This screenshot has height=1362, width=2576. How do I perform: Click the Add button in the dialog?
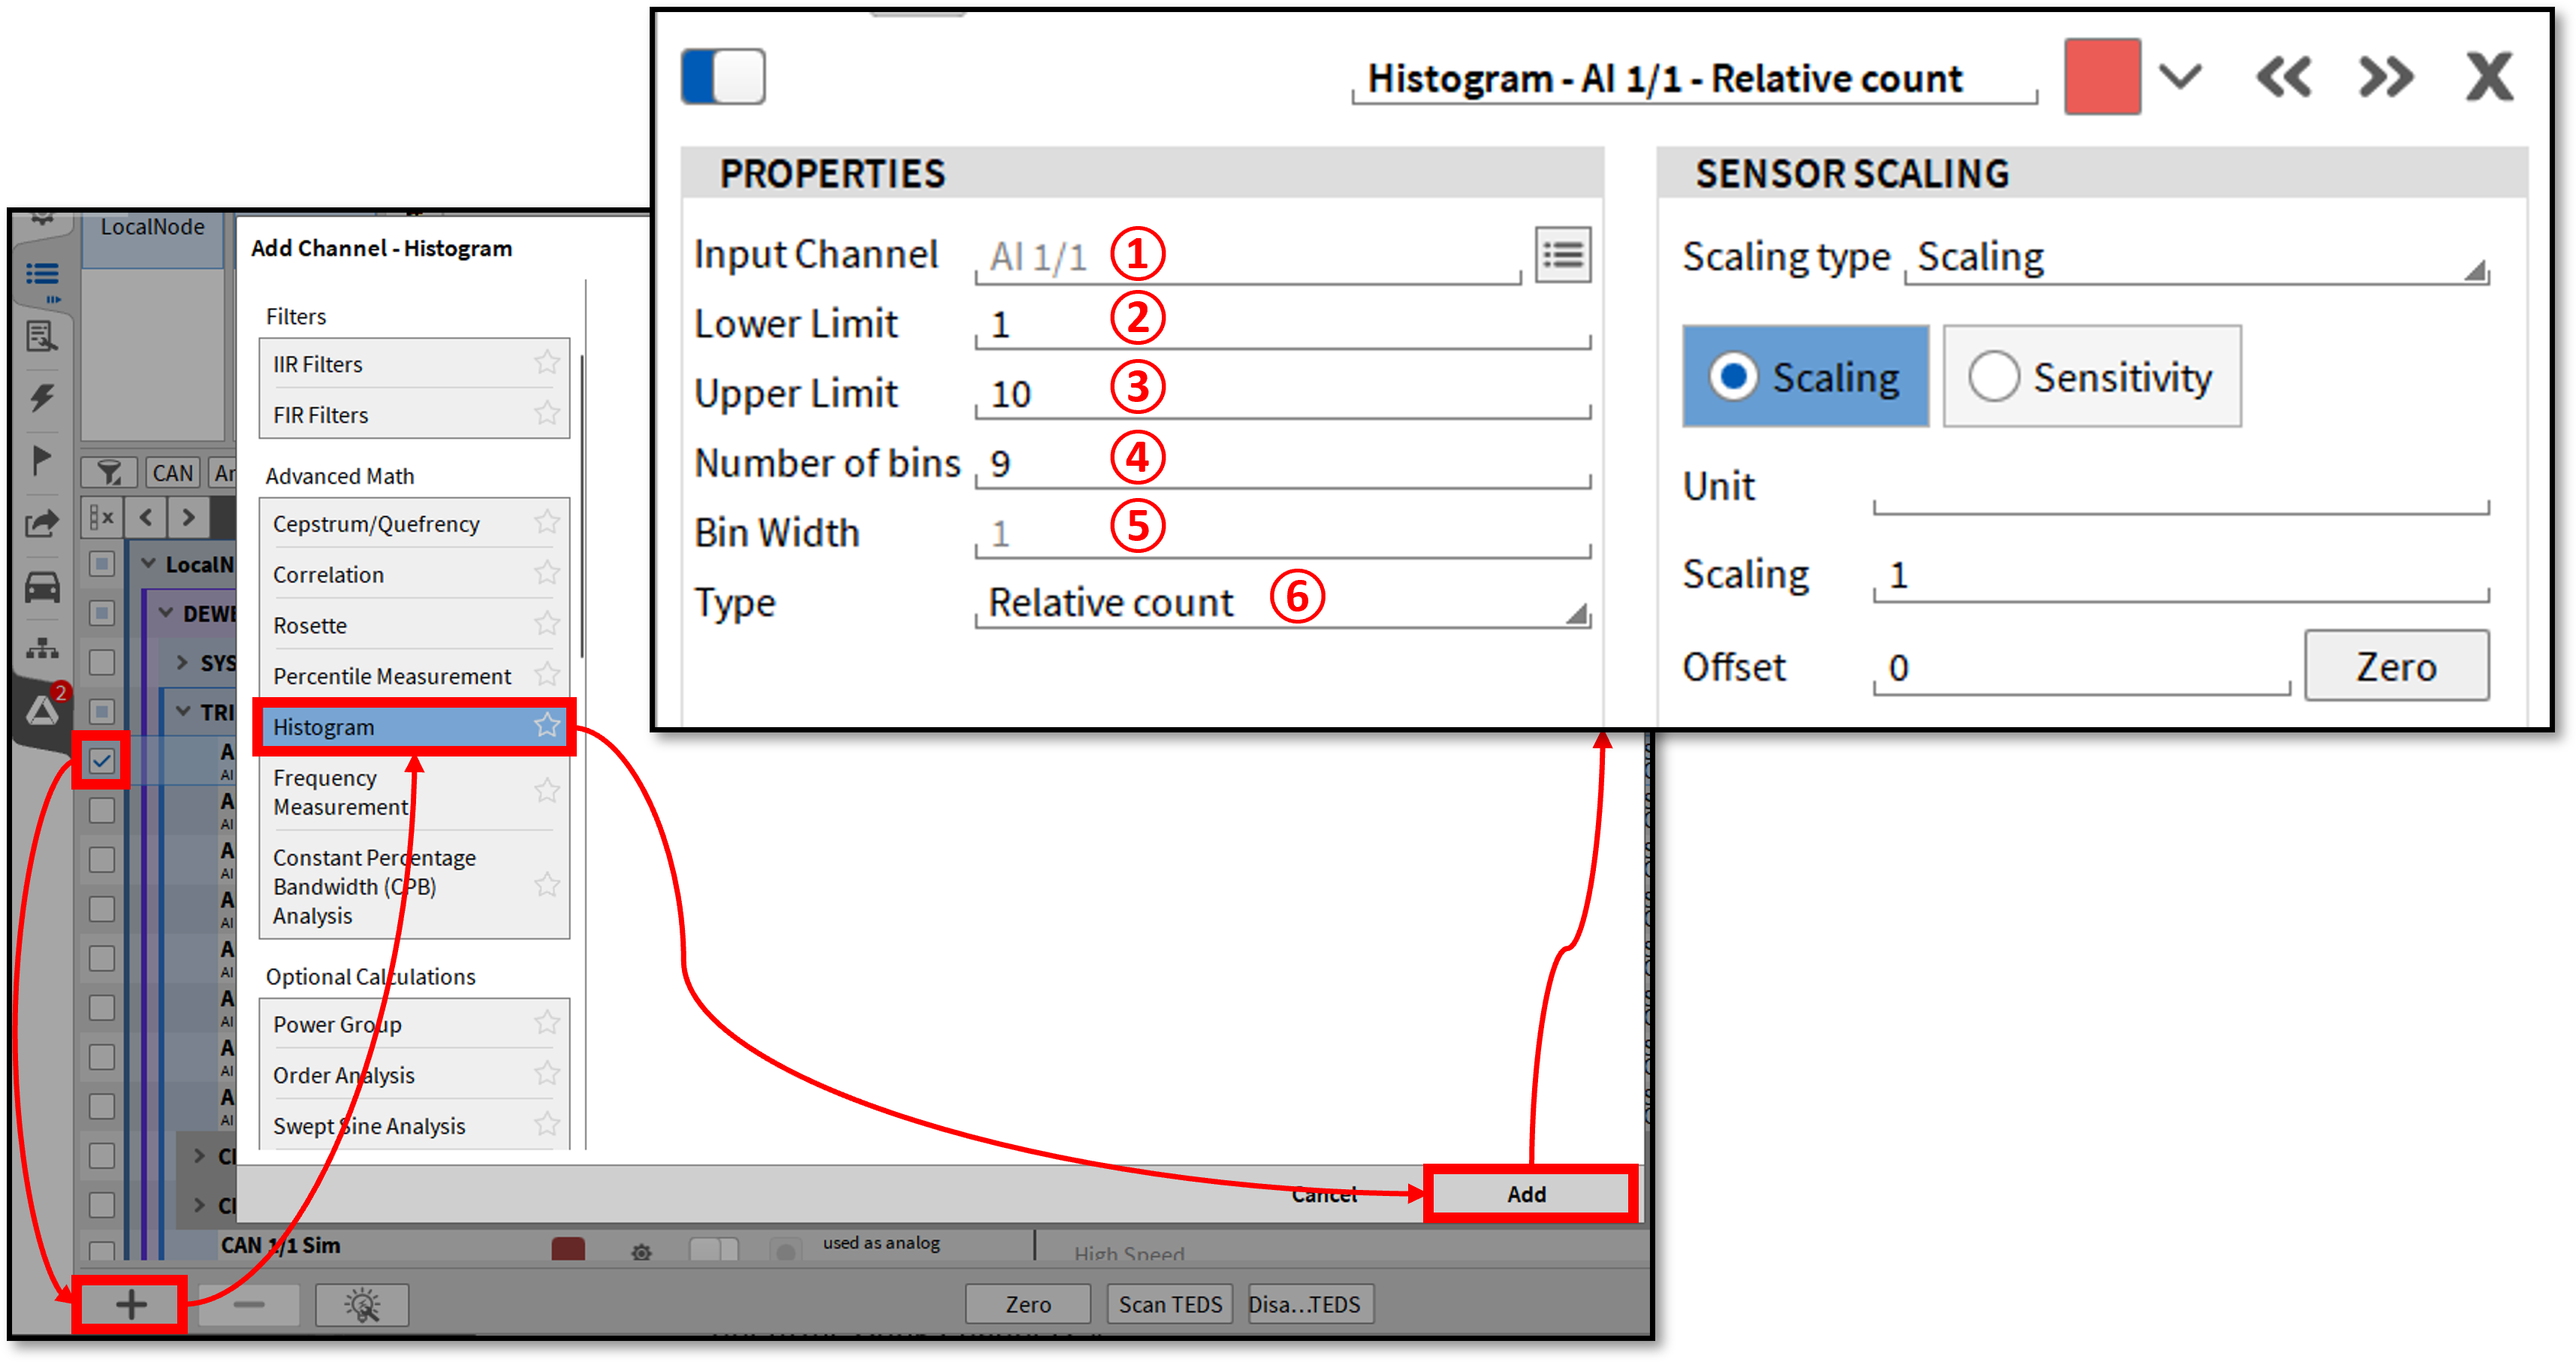click(1527, 1194)
